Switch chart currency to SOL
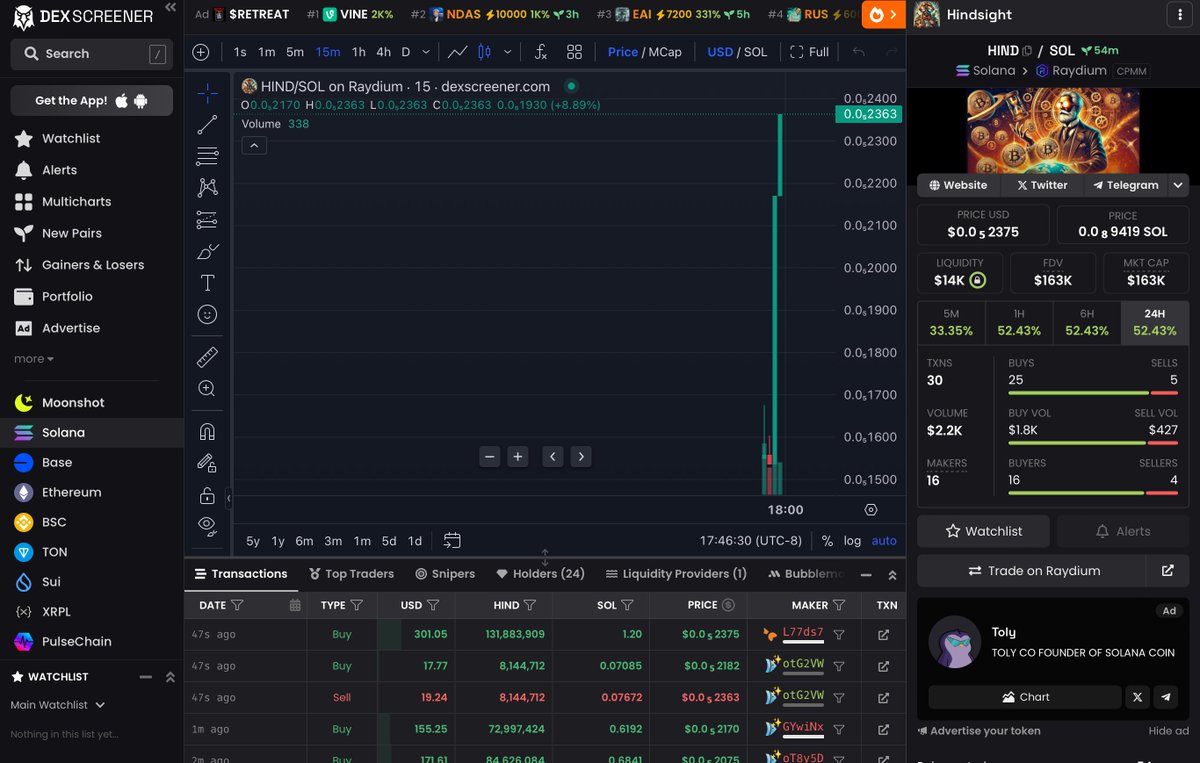 [755, 52]
